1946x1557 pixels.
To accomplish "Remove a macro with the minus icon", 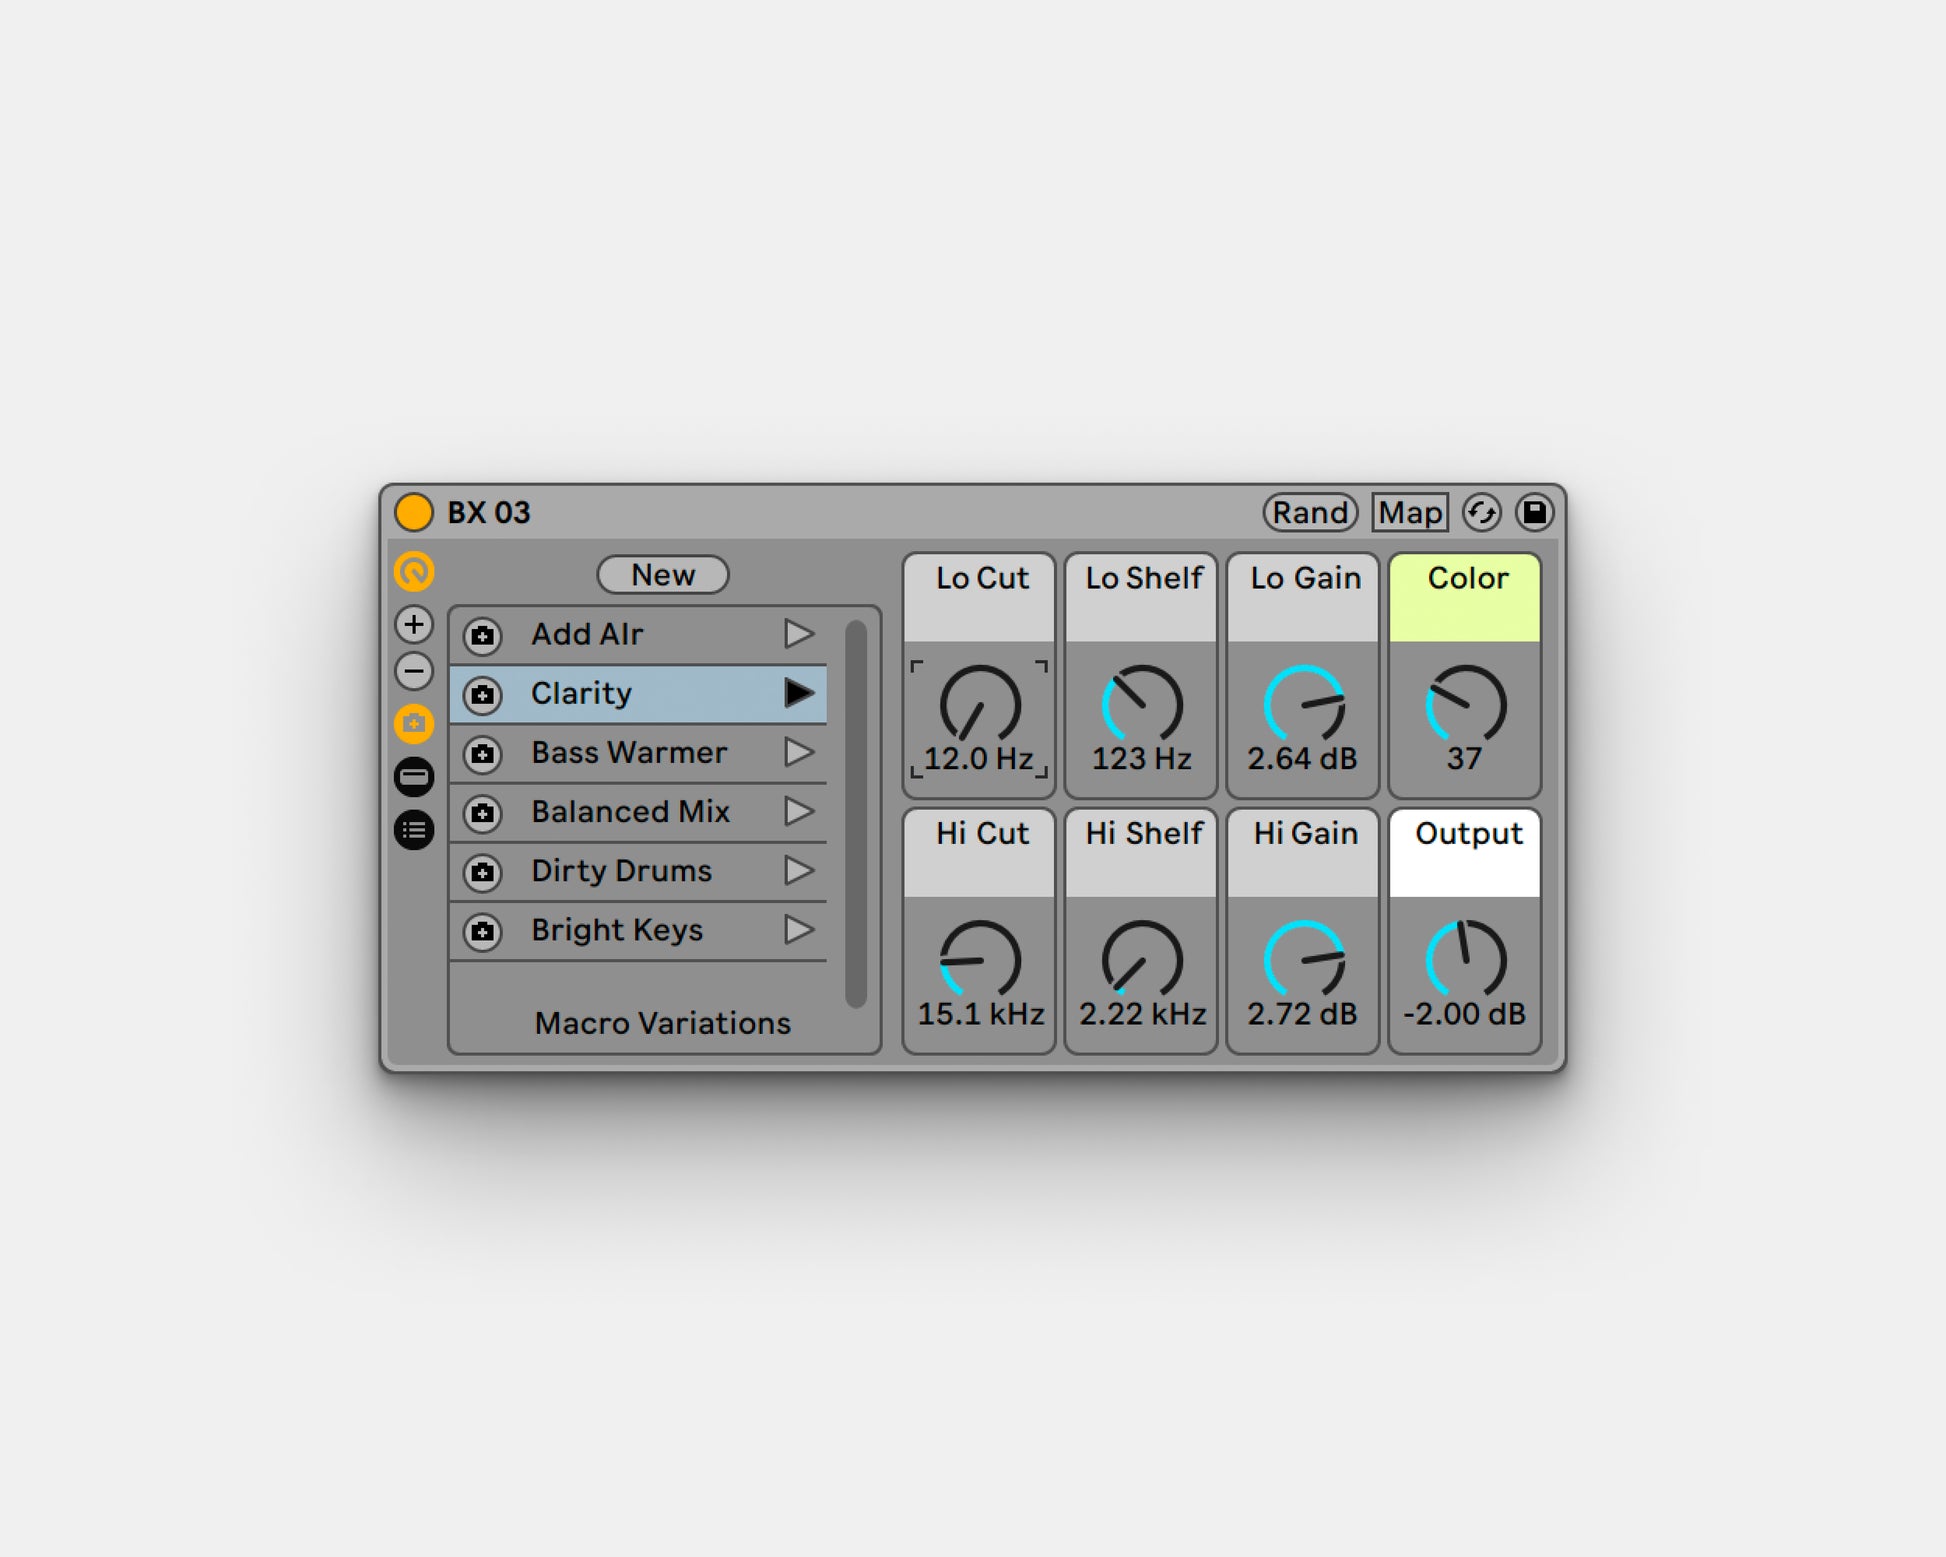I will click(414, 671).
